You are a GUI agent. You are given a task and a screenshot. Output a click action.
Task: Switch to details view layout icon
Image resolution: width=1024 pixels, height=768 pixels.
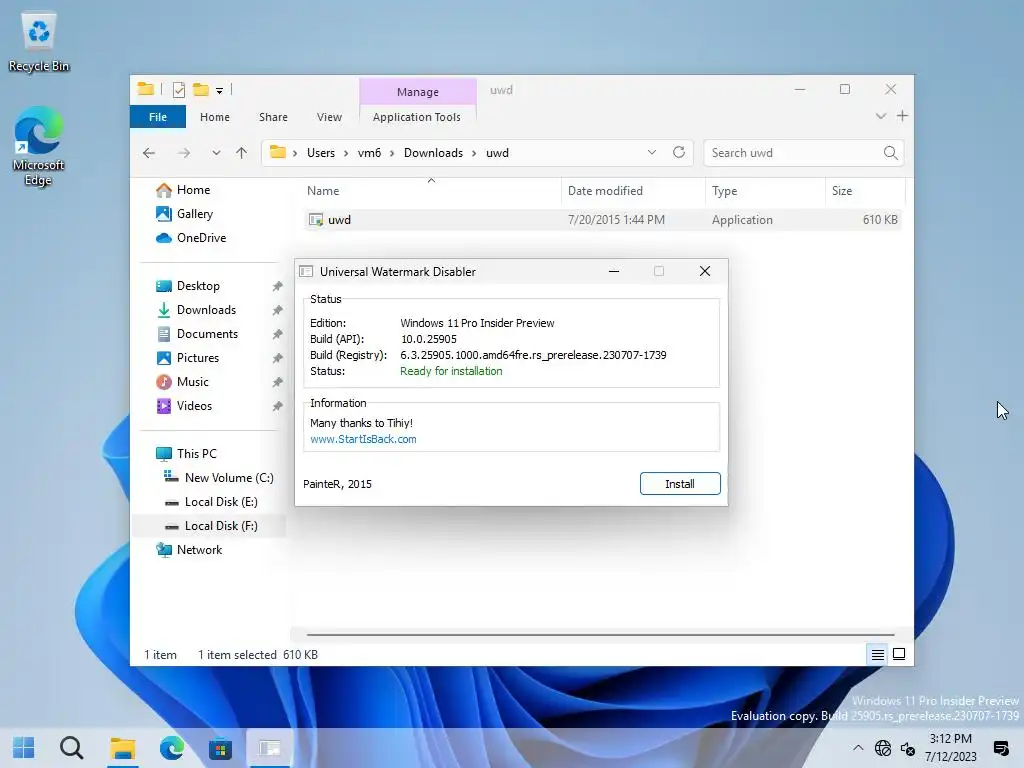pyautogui.click(x=878, y=654)
